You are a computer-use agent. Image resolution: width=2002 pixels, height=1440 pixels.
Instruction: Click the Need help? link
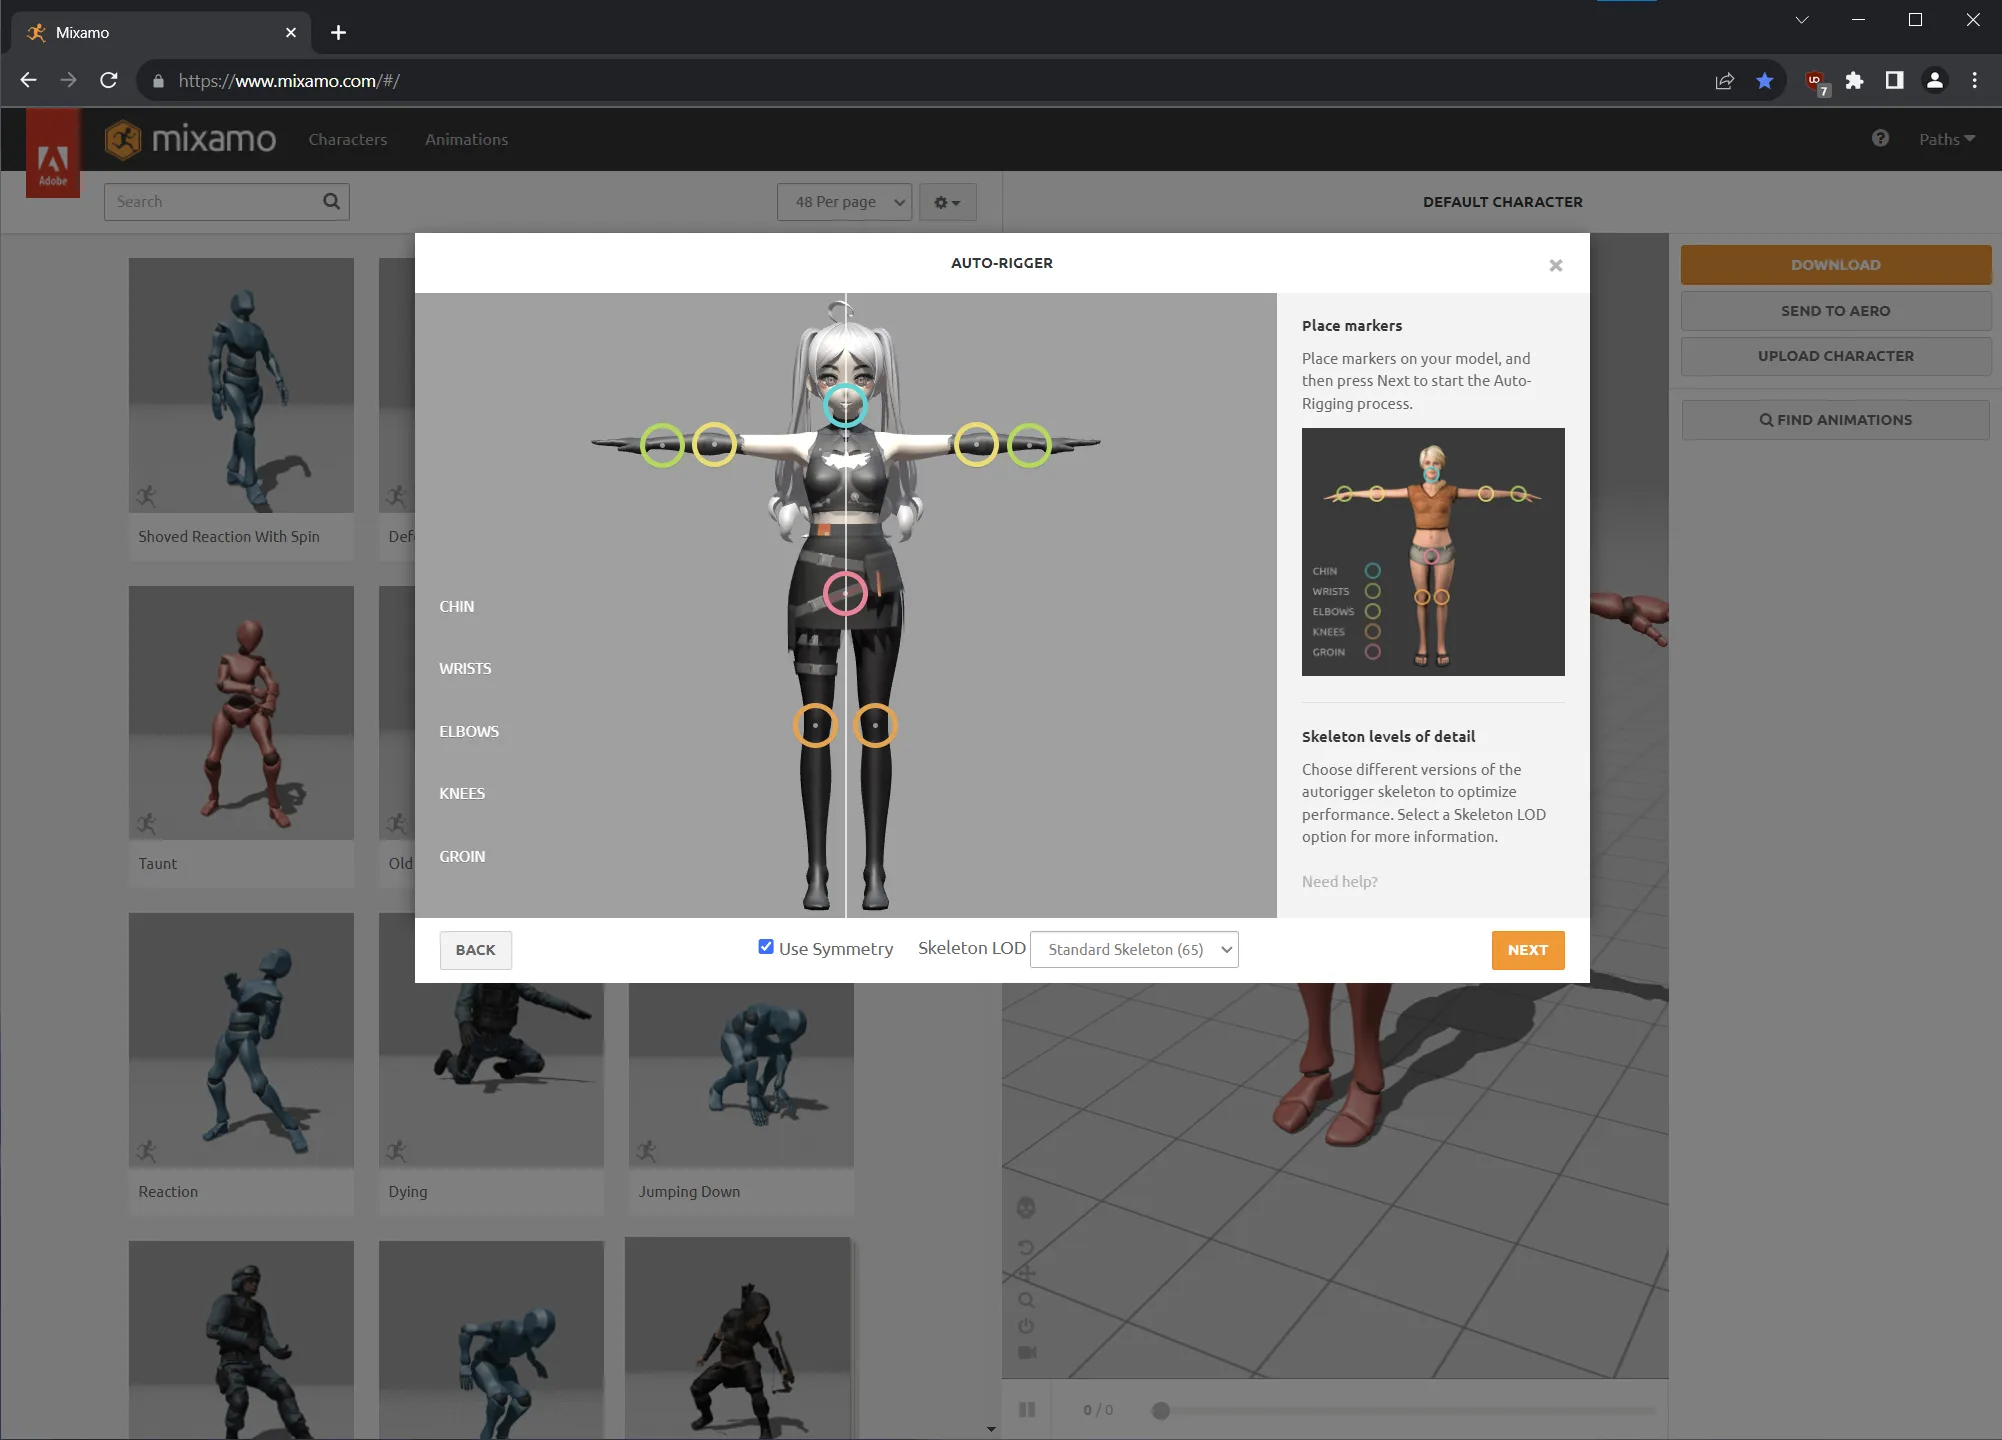pos(1339,881)
